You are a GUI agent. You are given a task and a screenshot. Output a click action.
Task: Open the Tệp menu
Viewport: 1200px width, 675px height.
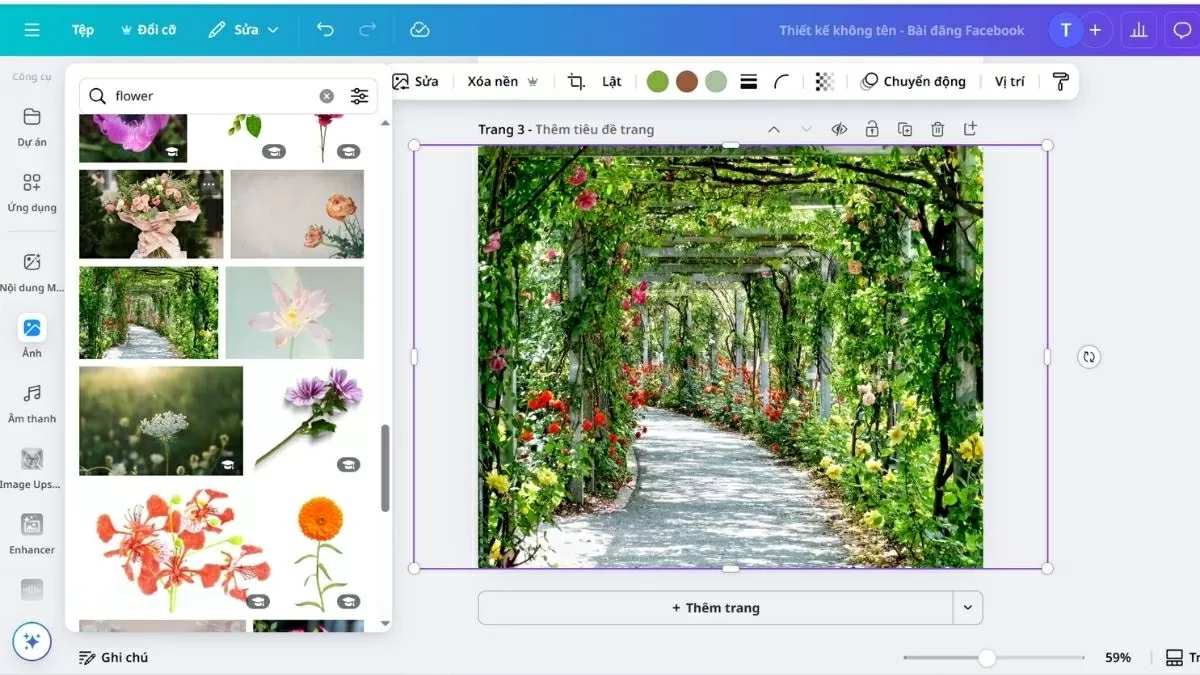[x=83, y=29]
